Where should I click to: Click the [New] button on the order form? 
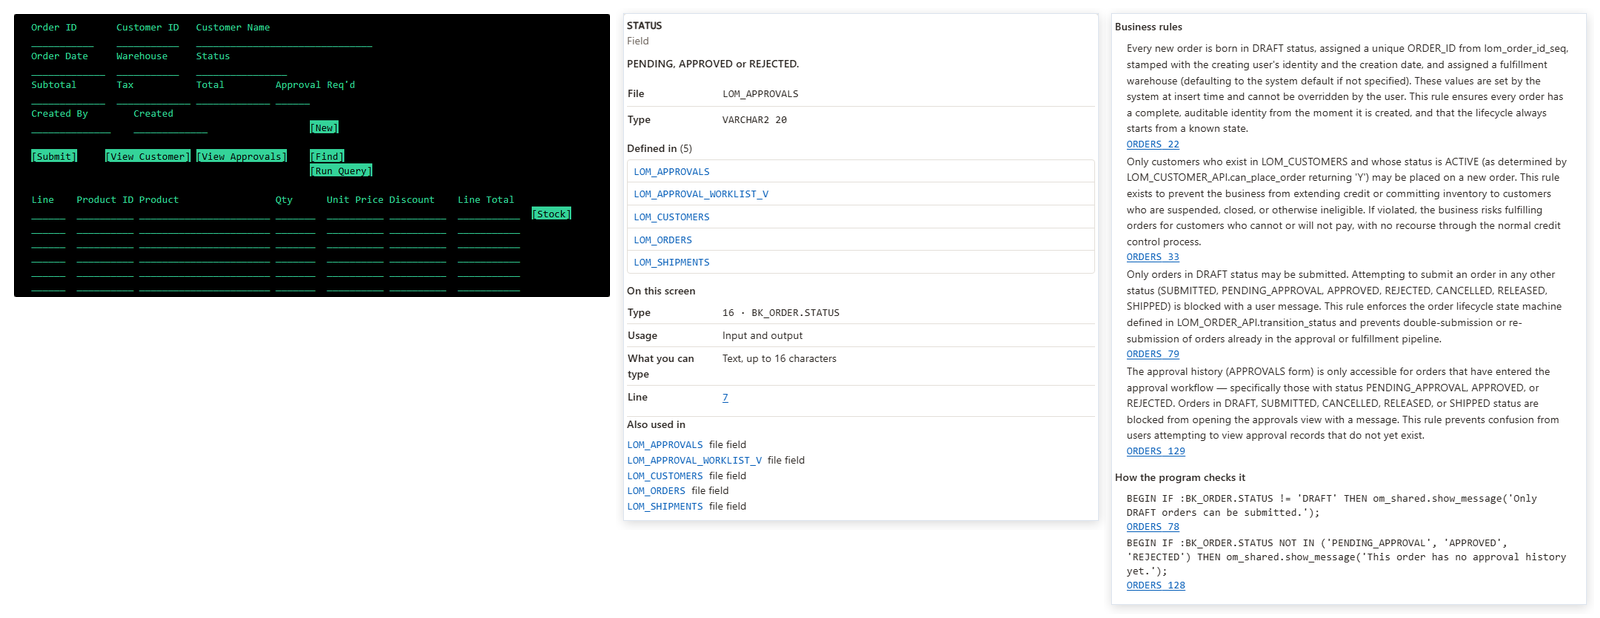point(324,128)
